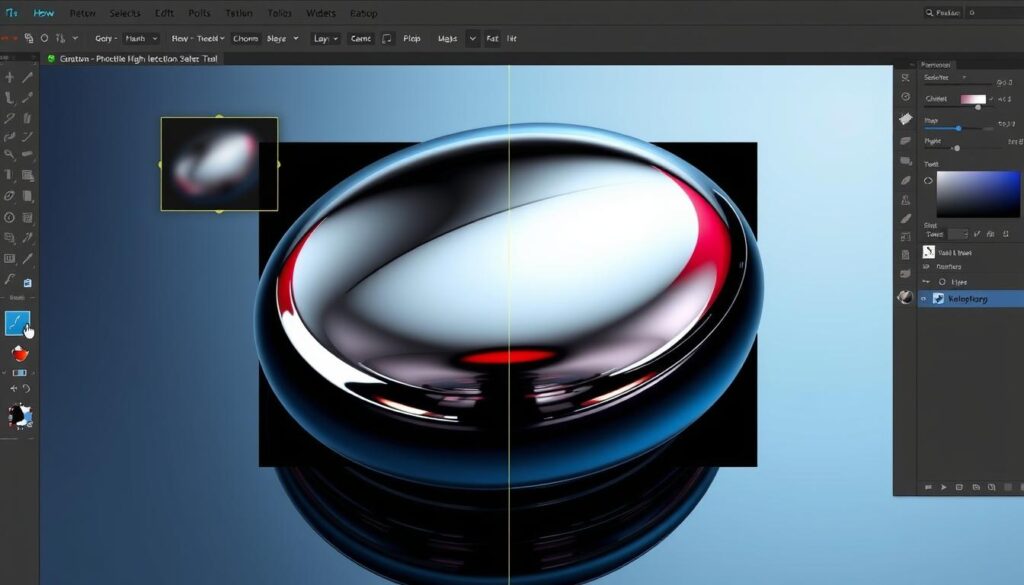
Task: Toggle the Chom option in options bar
Action: coord(245,38)
